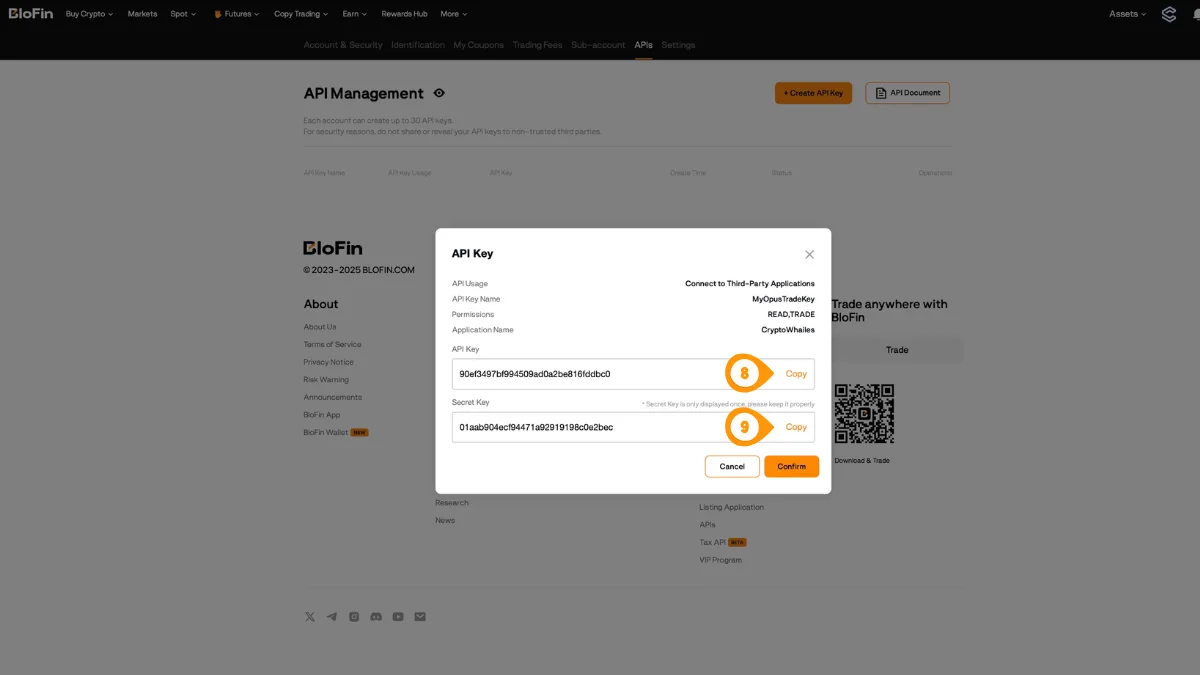Viewport: 1200px width, 675px height.
Task: Click the API Key Name column header
Action: 324,173
